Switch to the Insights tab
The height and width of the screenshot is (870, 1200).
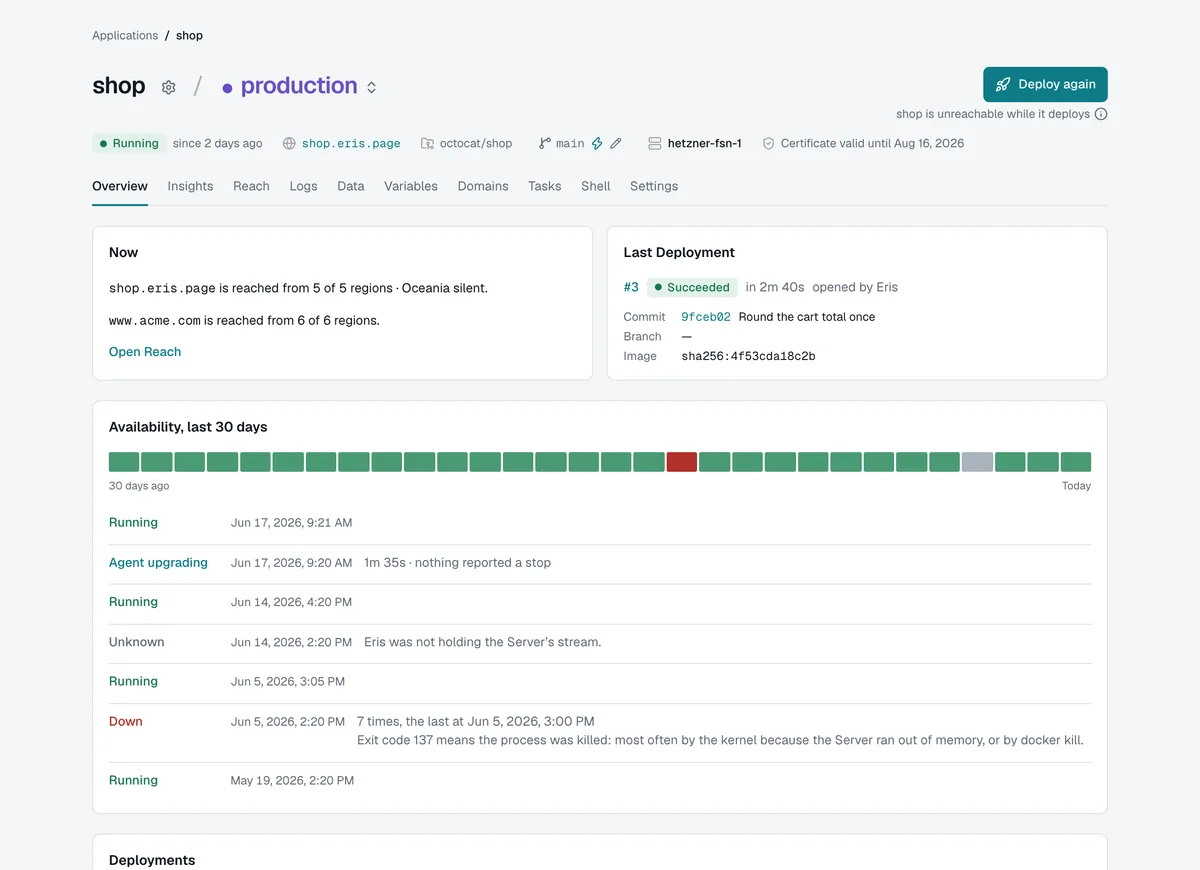tap(190, 186)
